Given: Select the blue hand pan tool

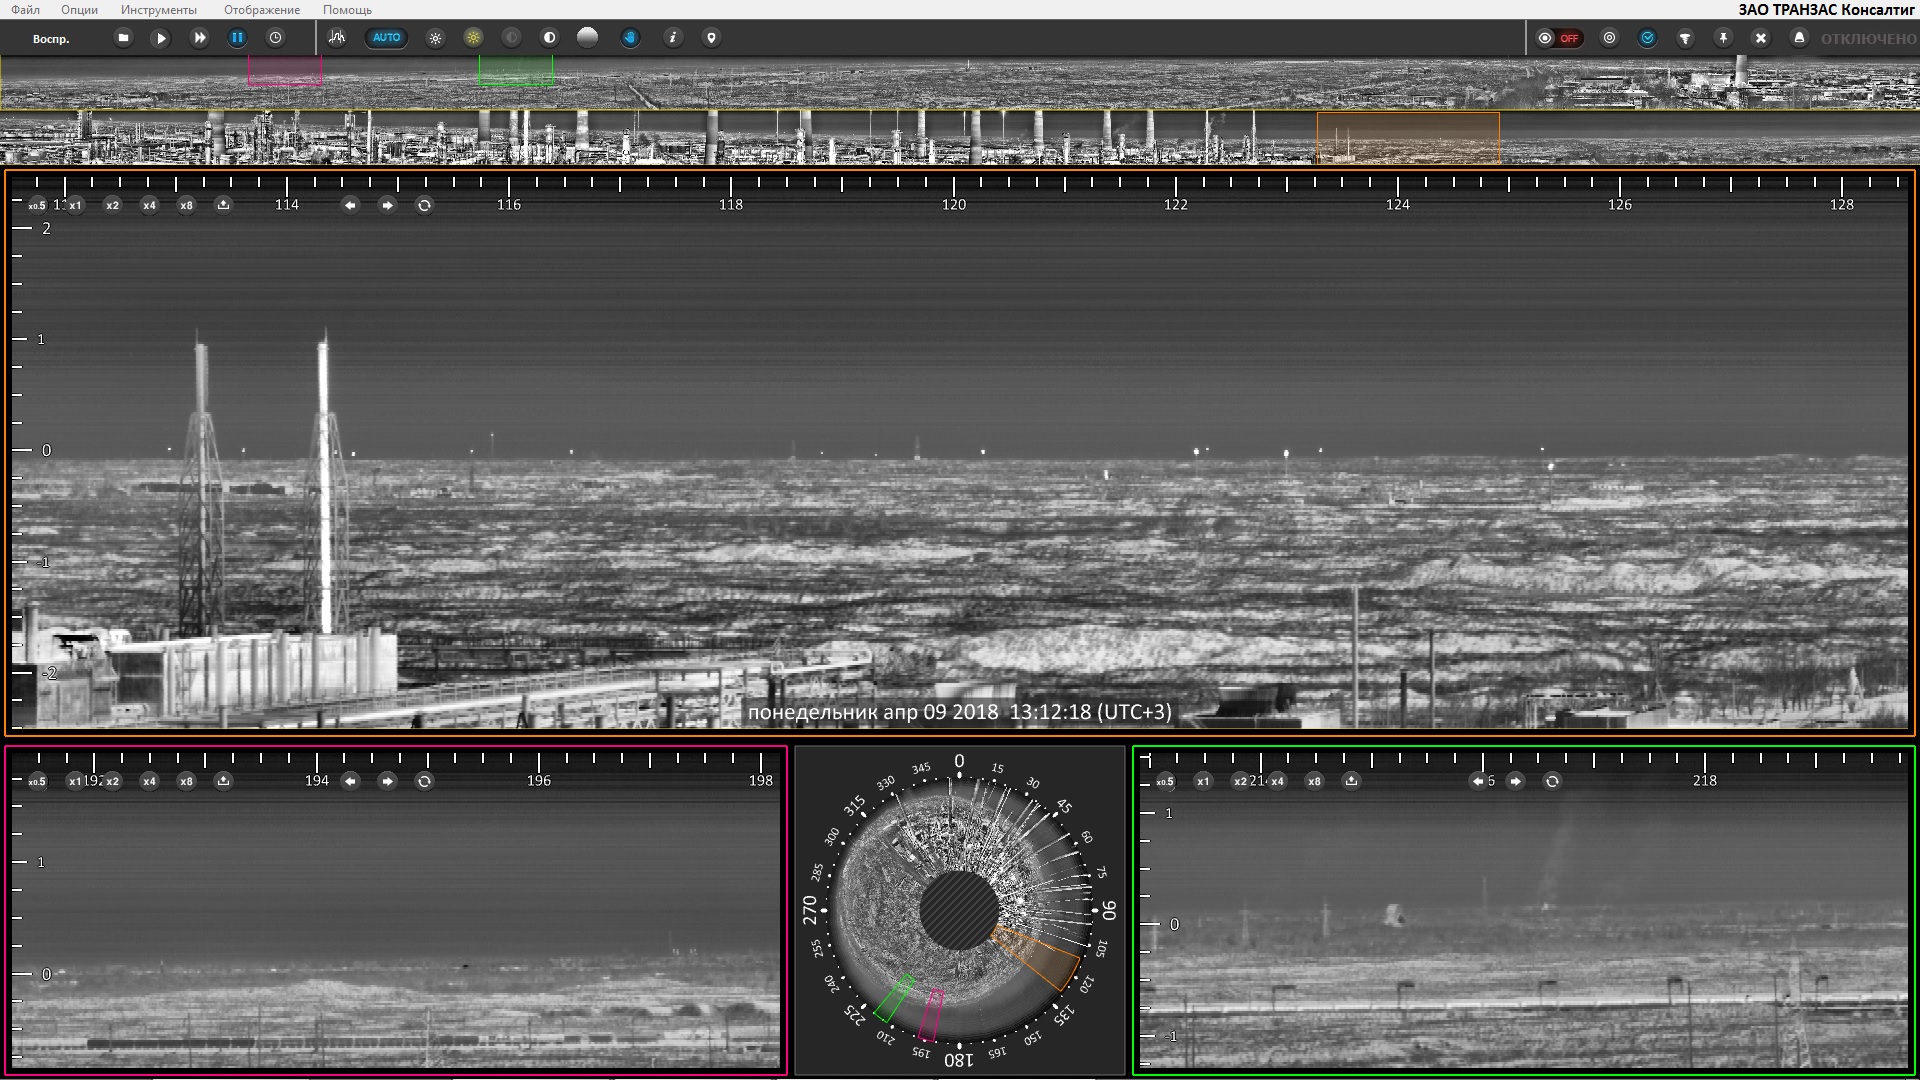Looking at the screenshot, I should tap(630, 38).
